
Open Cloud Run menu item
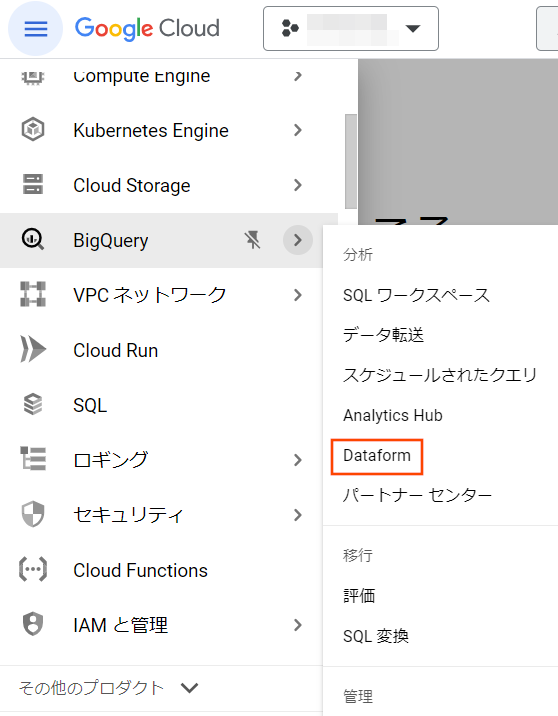pos(116,350)
